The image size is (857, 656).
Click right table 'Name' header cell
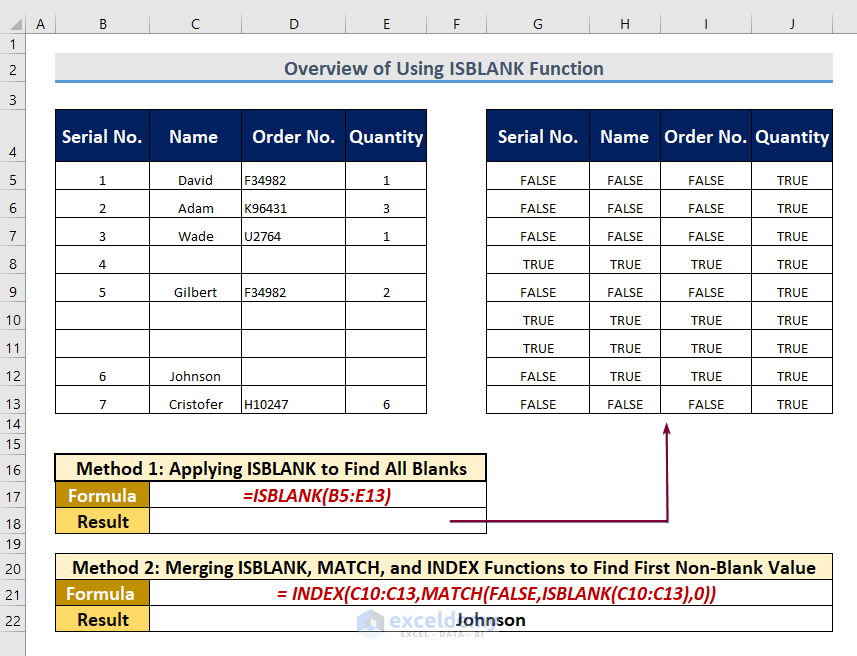(x=625, y=136)
